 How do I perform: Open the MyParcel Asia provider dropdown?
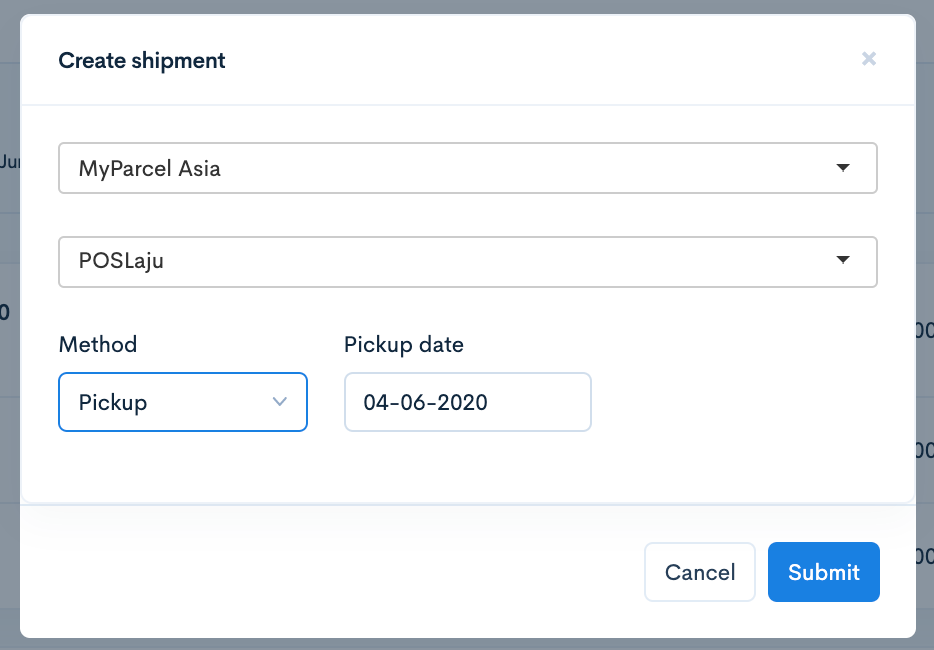click(x=468, y=168)
